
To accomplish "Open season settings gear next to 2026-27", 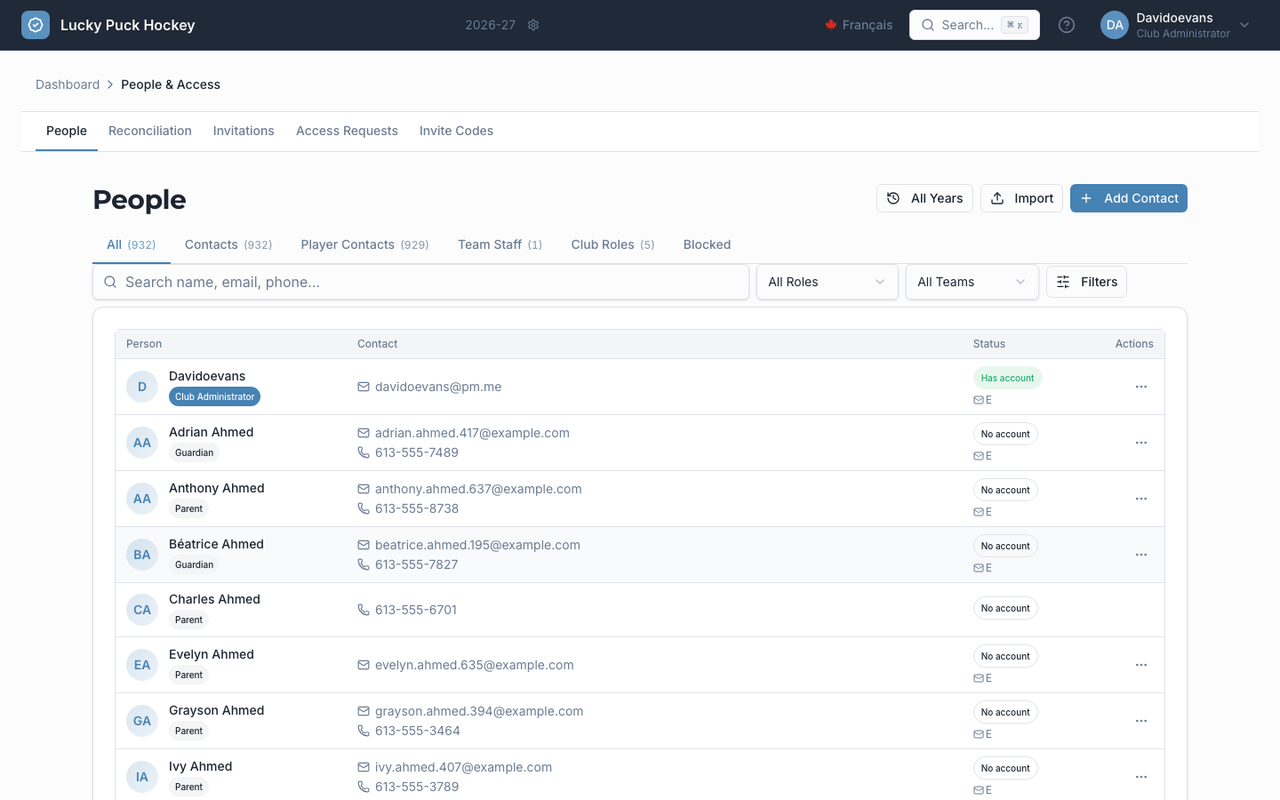I will click(x=533, y=25).
